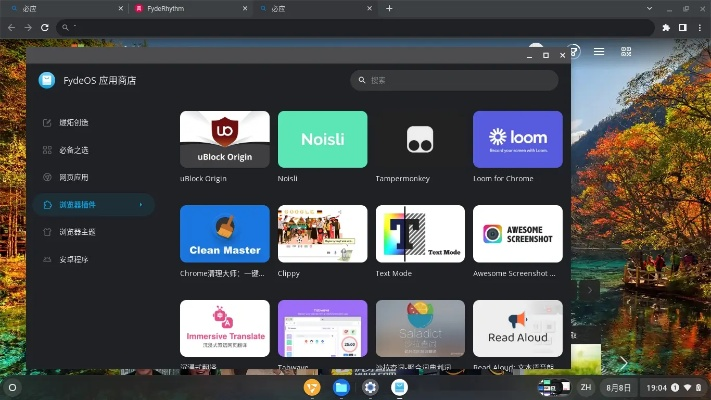Open the Immersive Translate tile

[224, 328]
